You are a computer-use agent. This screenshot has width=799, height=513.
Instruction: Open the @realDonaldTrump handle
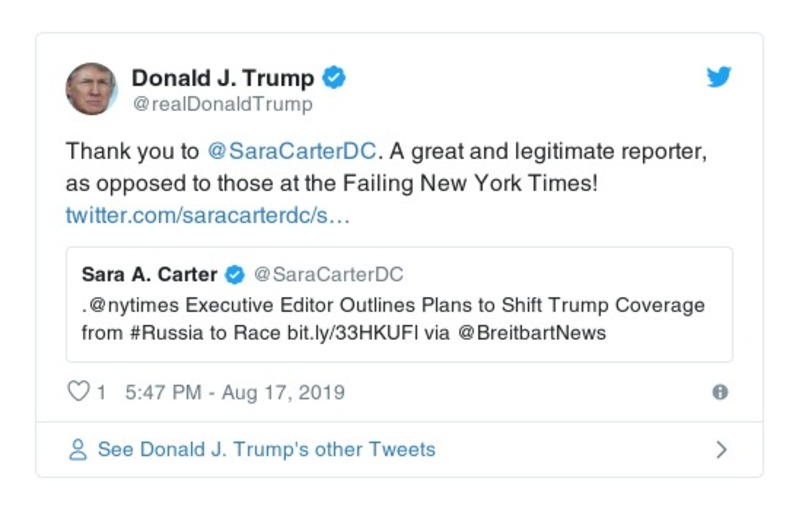click(x=222, y=104)
